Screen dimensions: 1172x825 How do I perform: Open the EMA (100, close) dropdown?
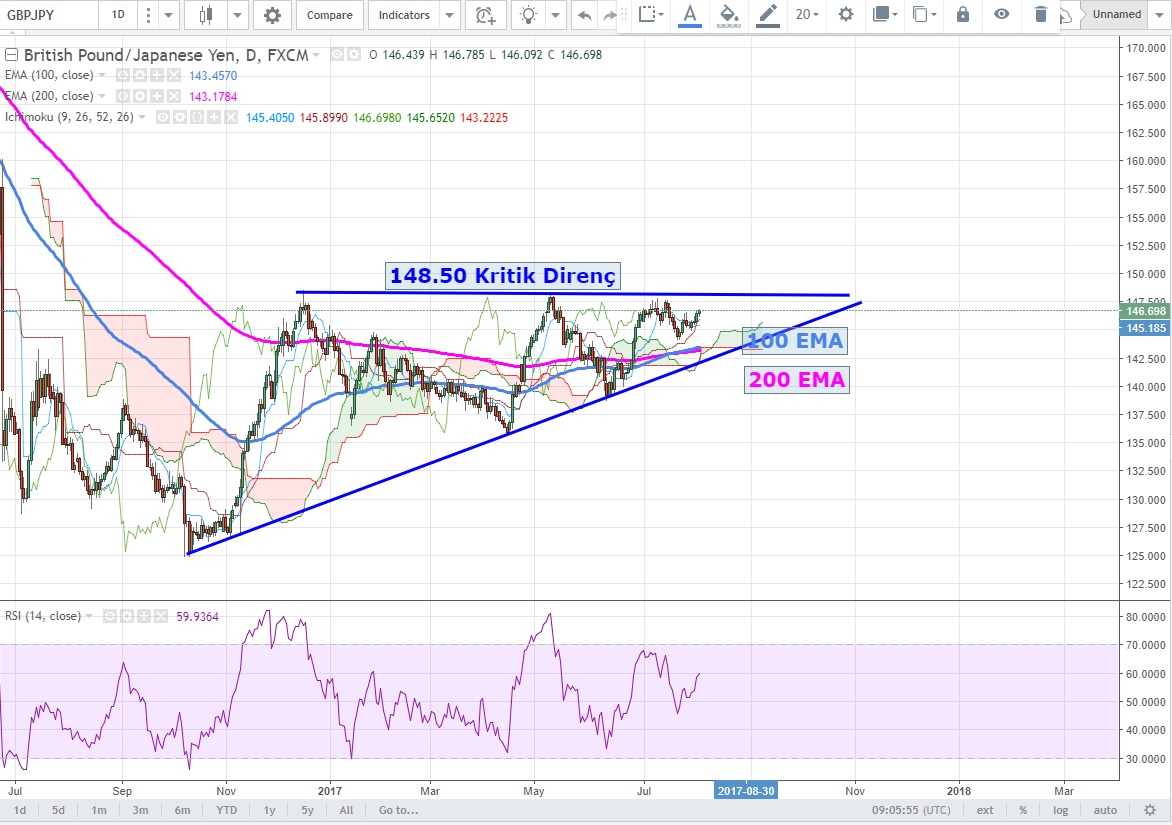point(101,76)
